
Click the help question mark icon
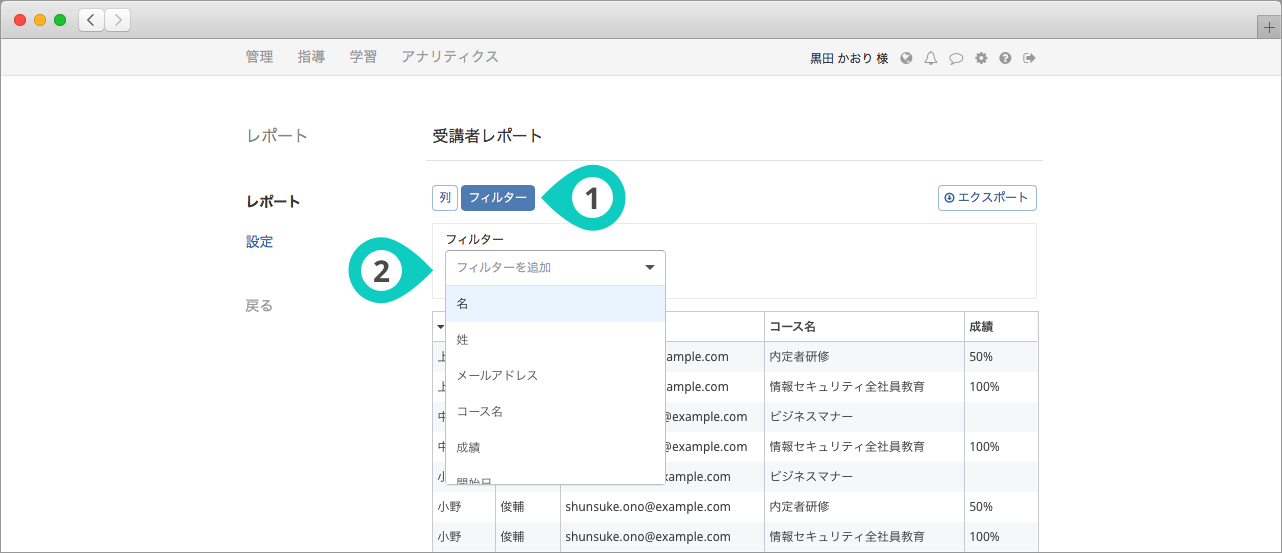tap(1005, 58)
